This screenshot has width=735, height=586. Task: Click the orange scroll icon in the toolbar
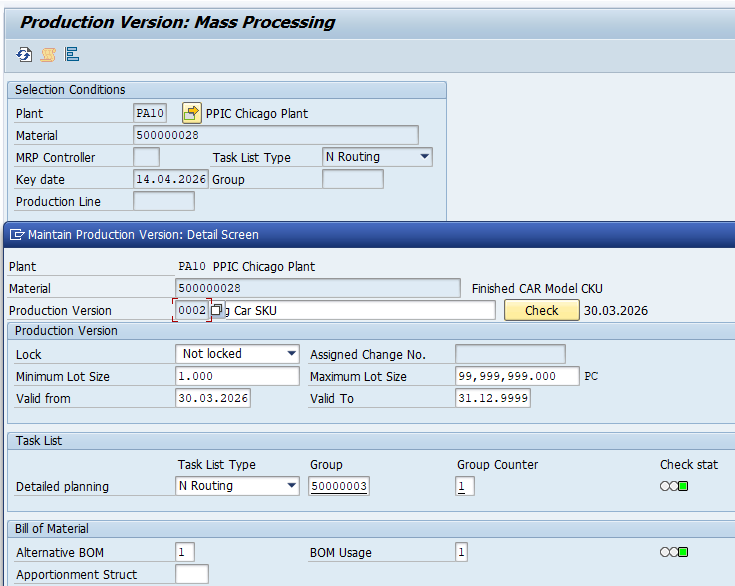point(48,55)
